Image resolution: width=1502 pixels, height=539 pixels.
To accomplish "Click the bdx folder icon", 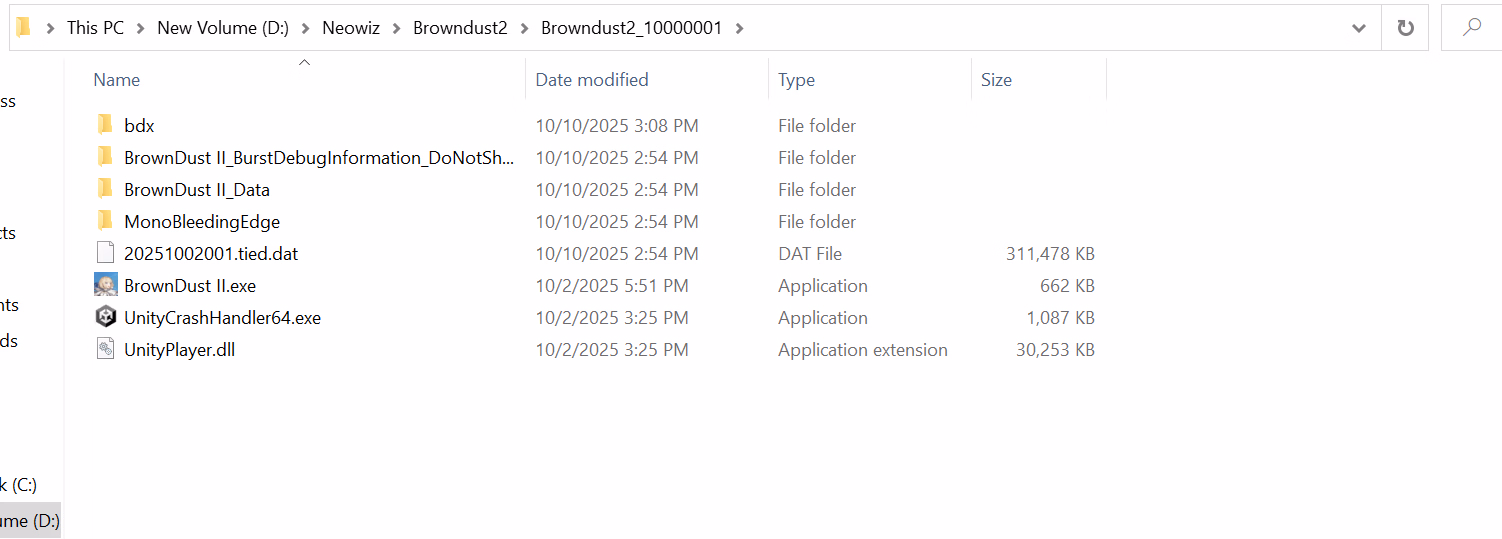I will (x=105, y=125).
